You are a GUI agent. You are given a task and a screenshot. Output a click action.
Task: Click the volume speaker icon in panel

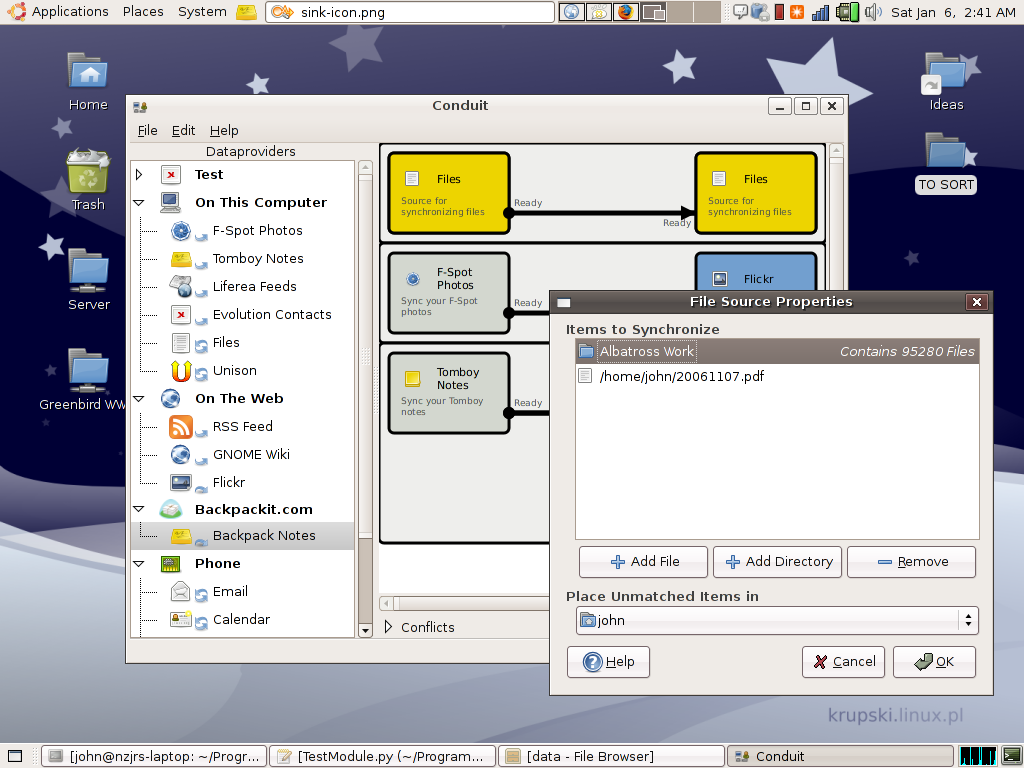click(872, 12)
